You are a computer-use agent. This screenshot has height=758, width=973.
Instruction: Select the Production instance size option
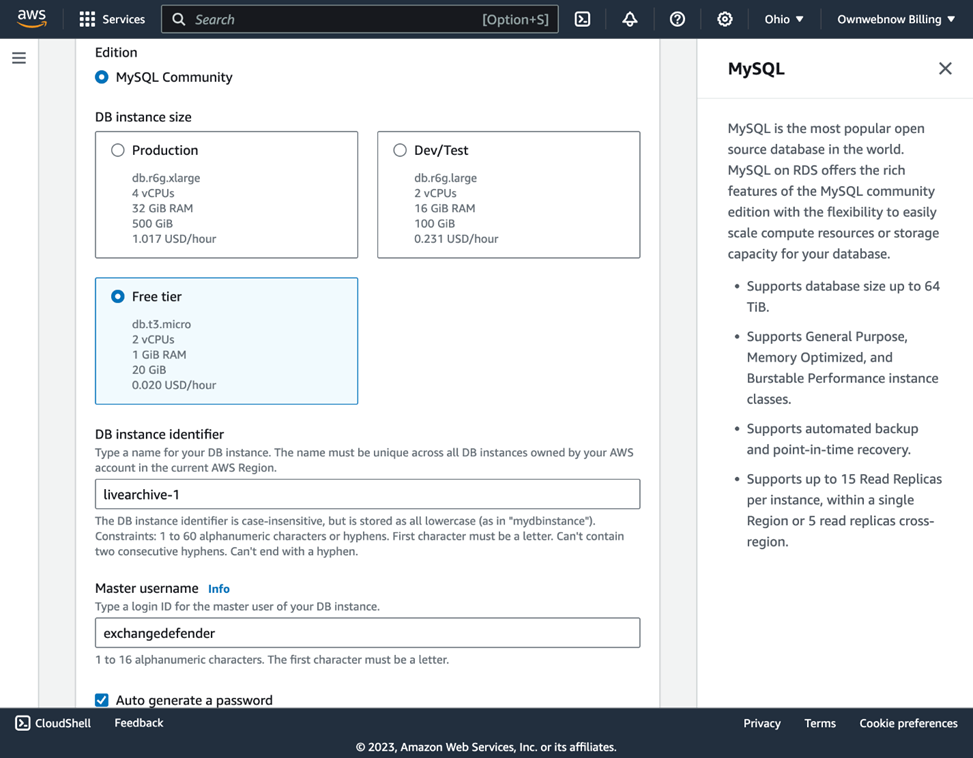118,150
